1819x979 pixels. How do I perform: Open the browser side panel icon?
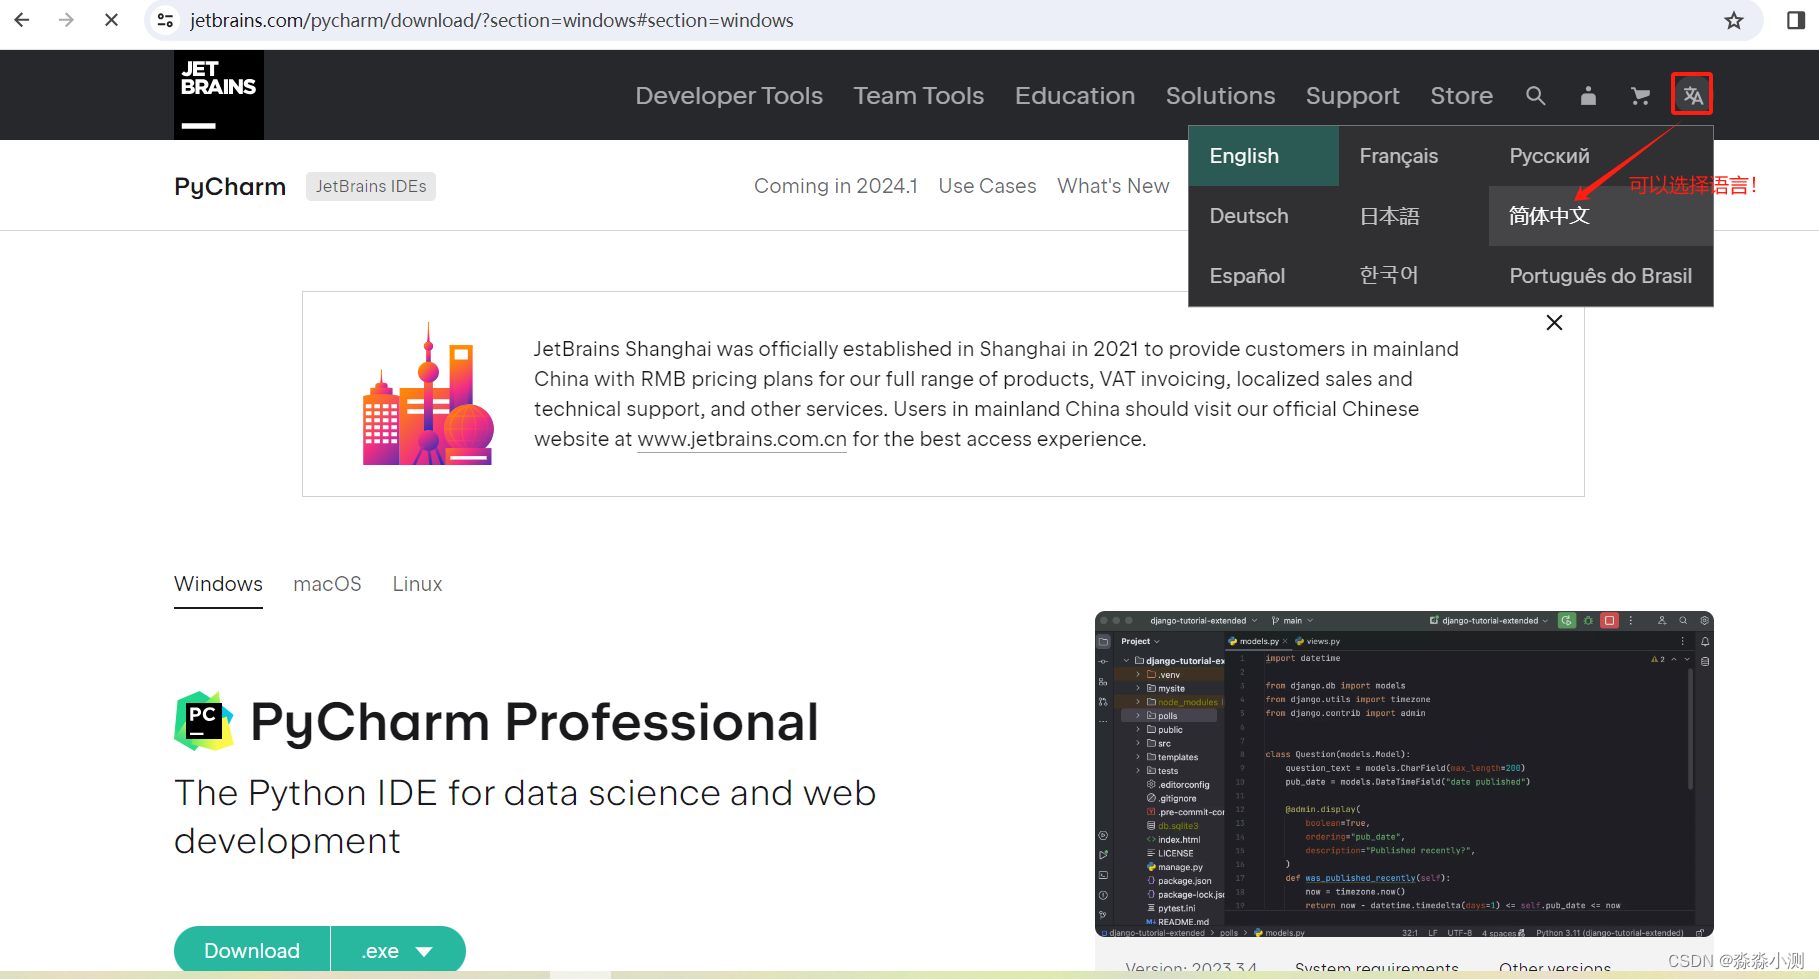click(1795, 20)
